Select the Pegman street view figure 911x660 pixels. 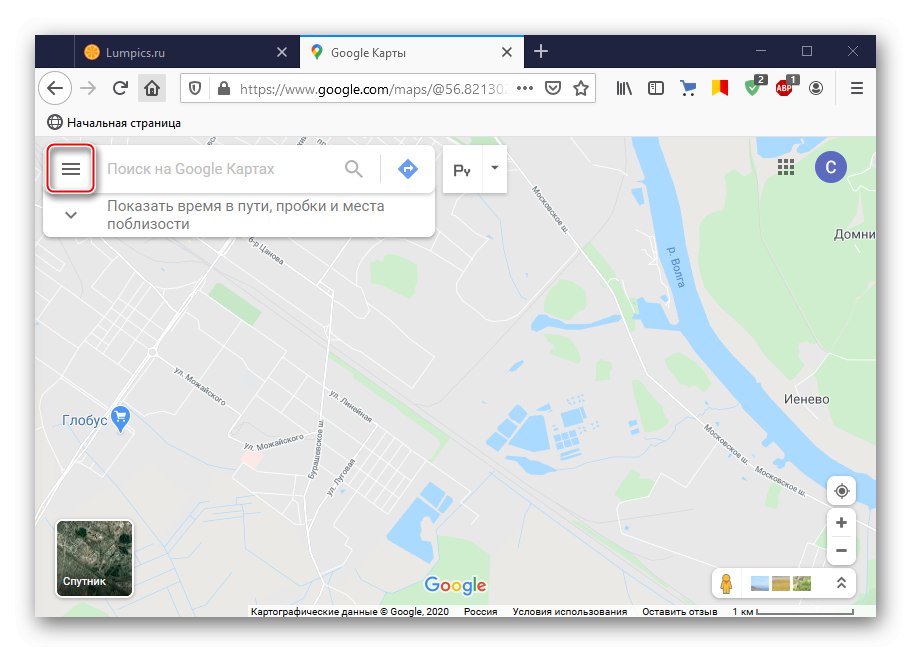pos(726,582)
